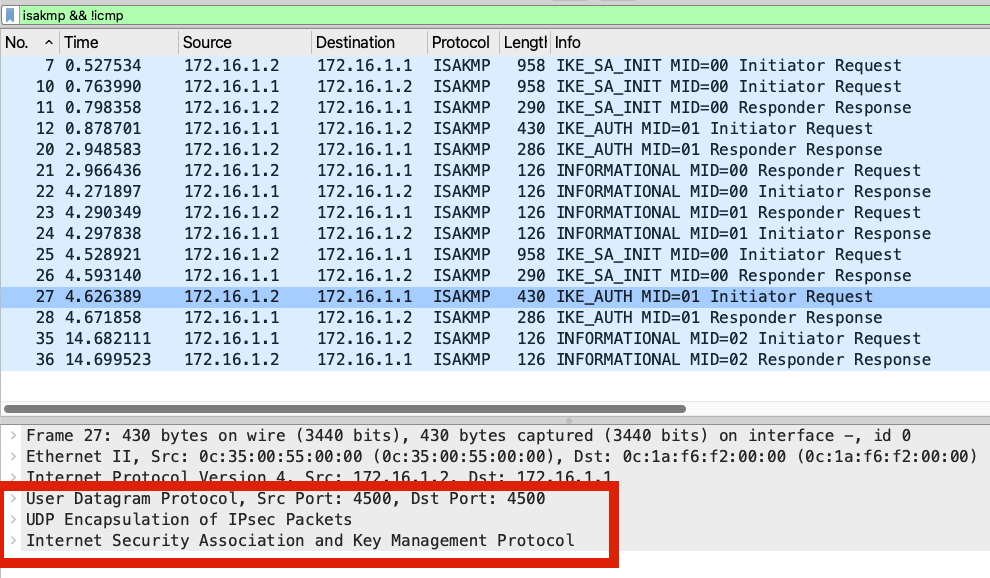This screenshot has width=990, height=578.
Task: Select packet 25 at time 4.528921
Action: 495,255
